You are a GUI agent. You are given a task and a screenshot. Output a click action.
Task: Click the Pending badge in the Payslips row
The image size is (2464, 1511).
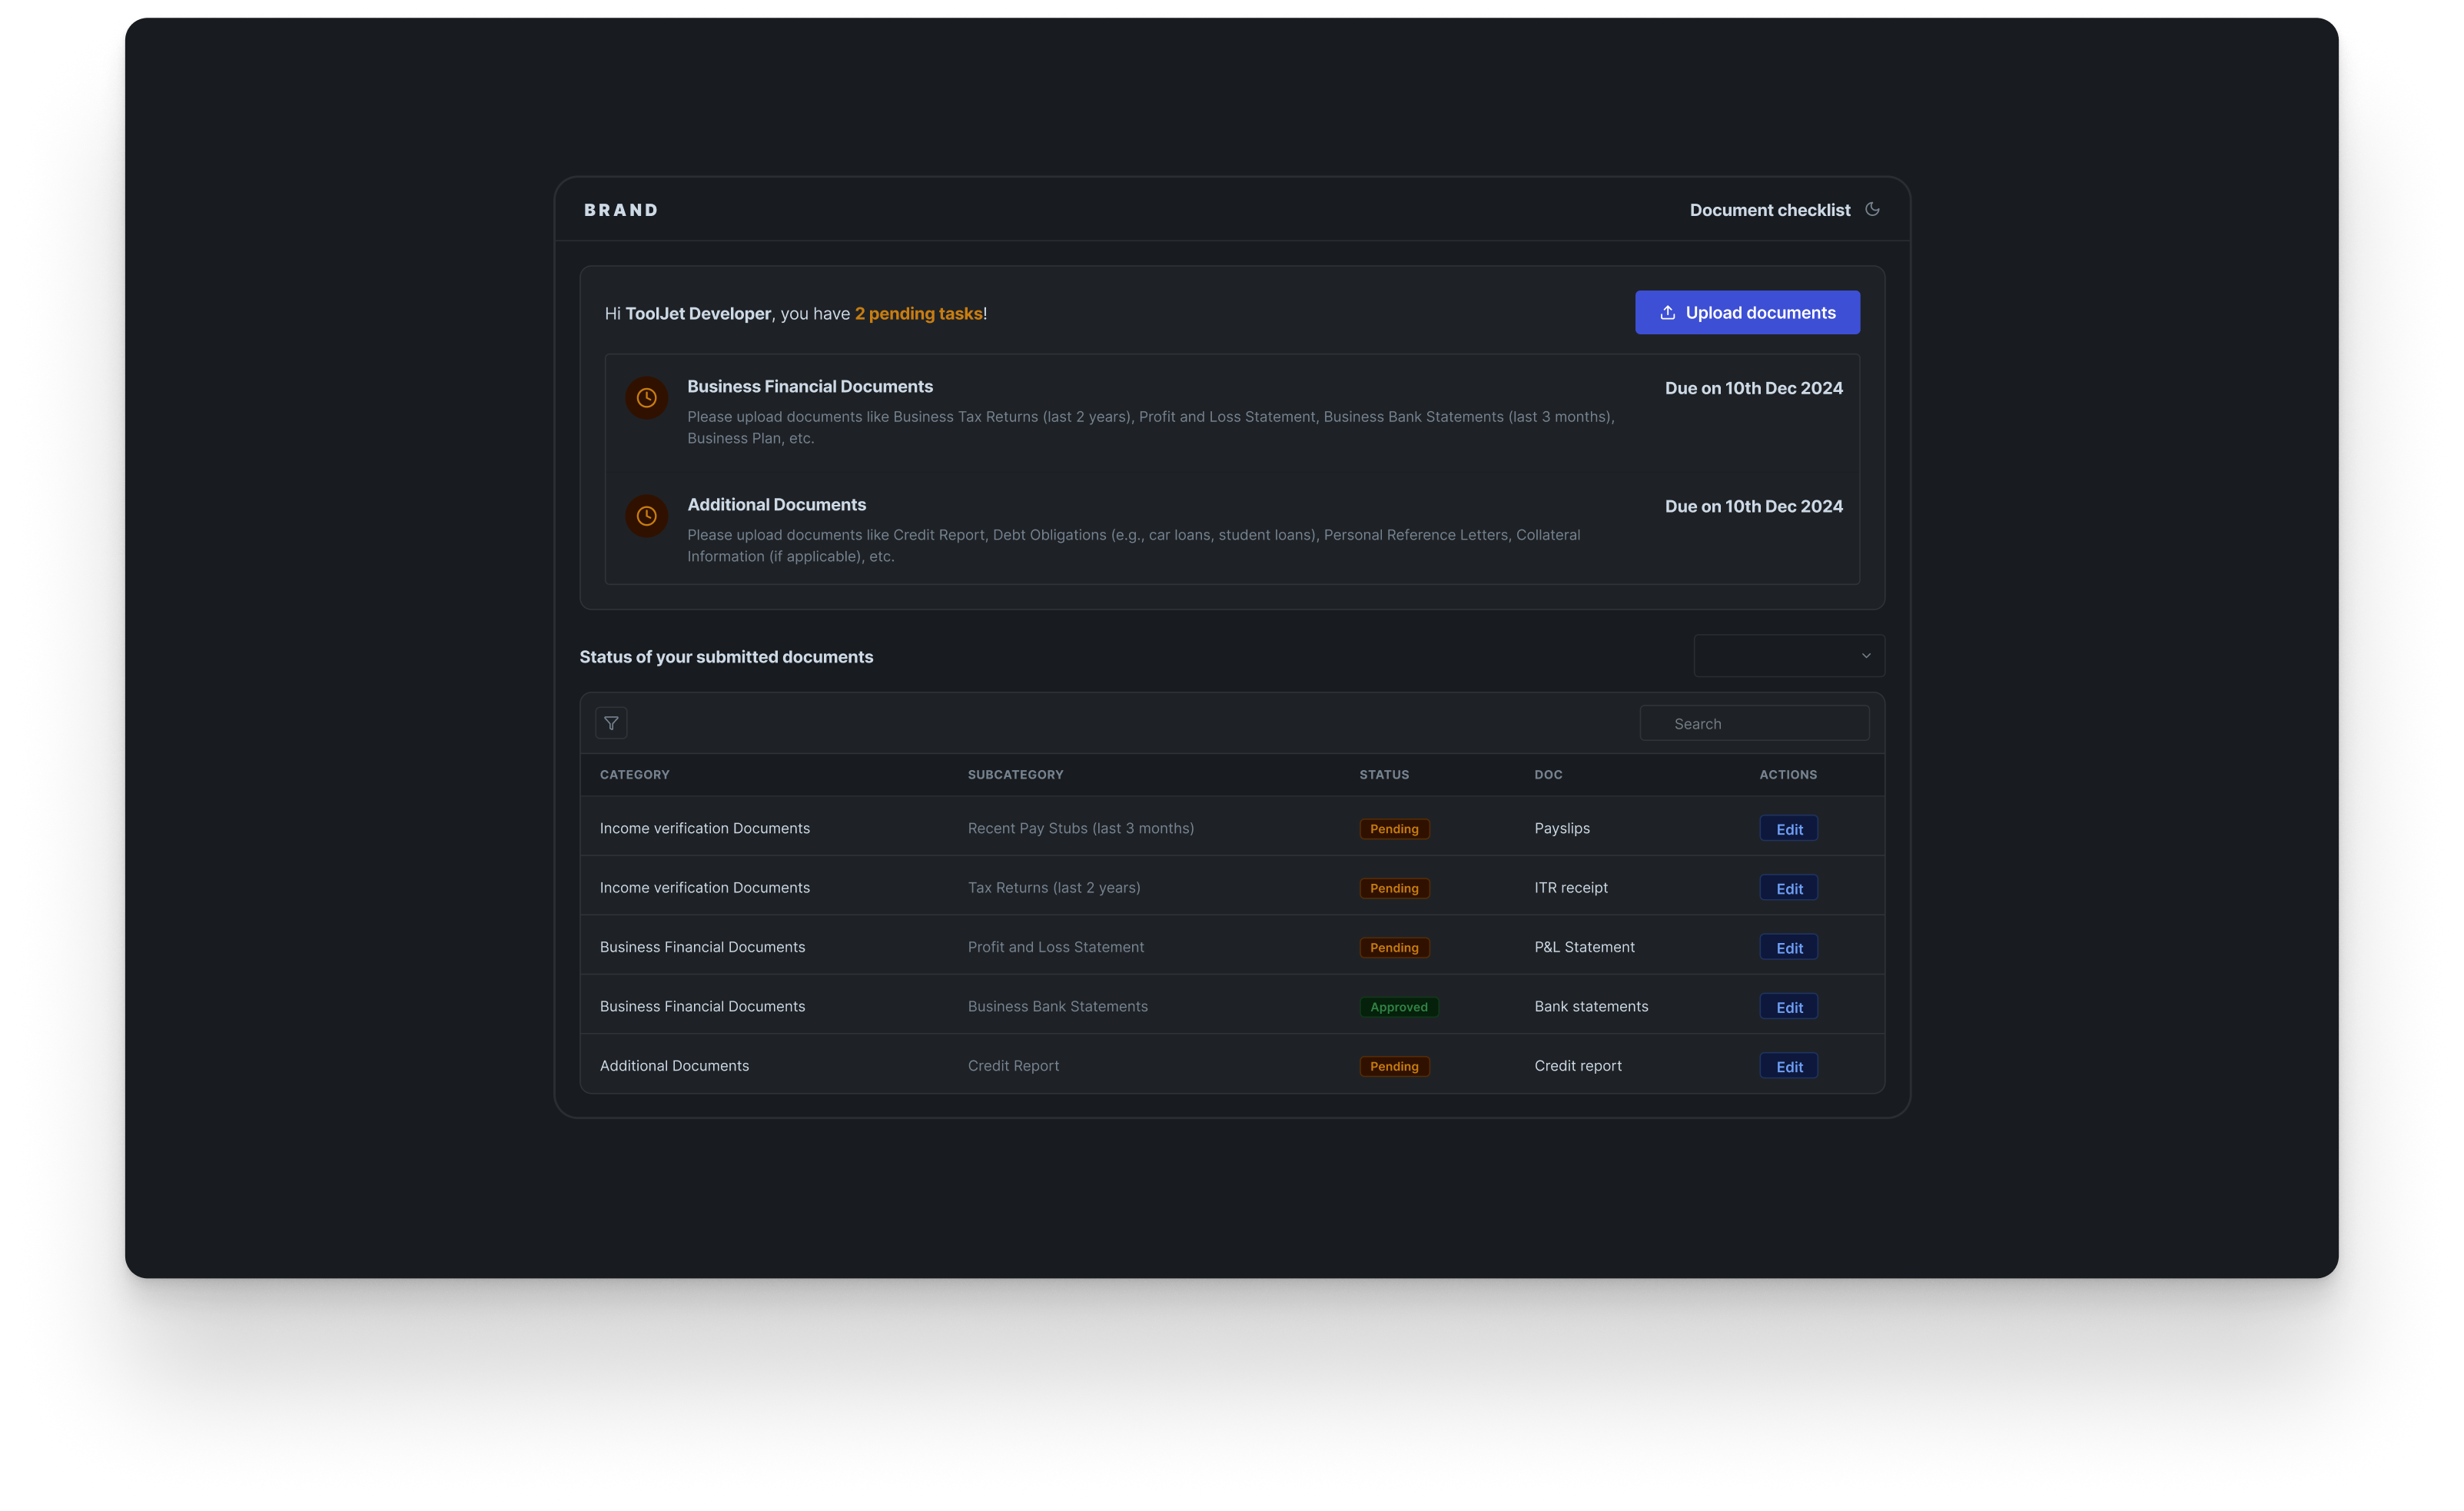point(1394,829)
